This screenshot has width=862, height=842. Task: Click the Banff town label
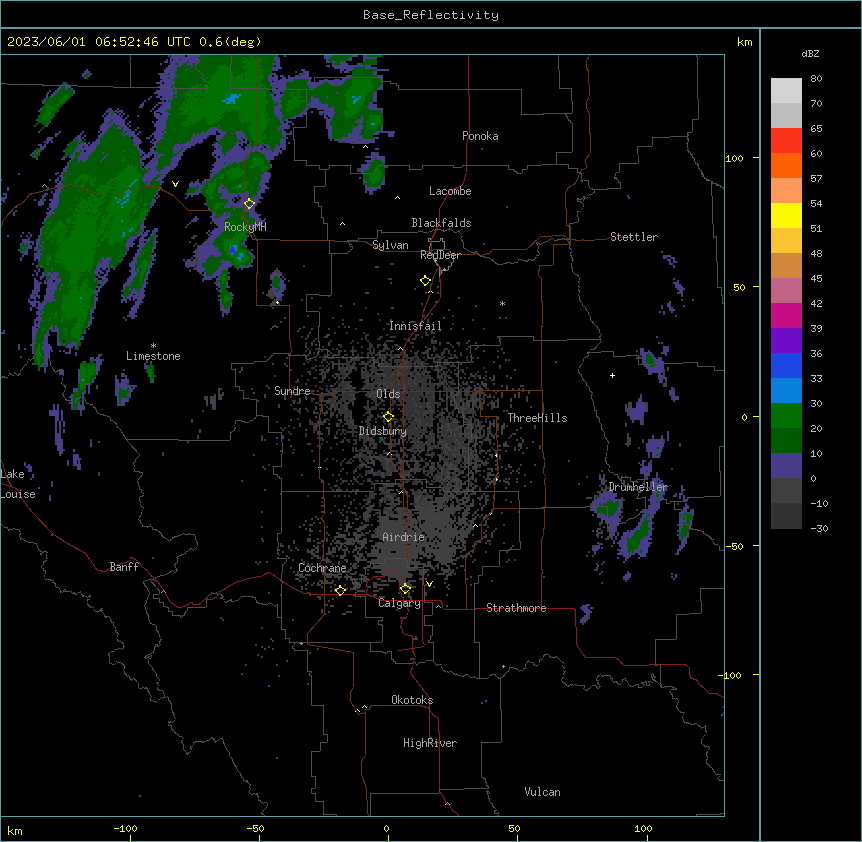(x=124, y=567)
